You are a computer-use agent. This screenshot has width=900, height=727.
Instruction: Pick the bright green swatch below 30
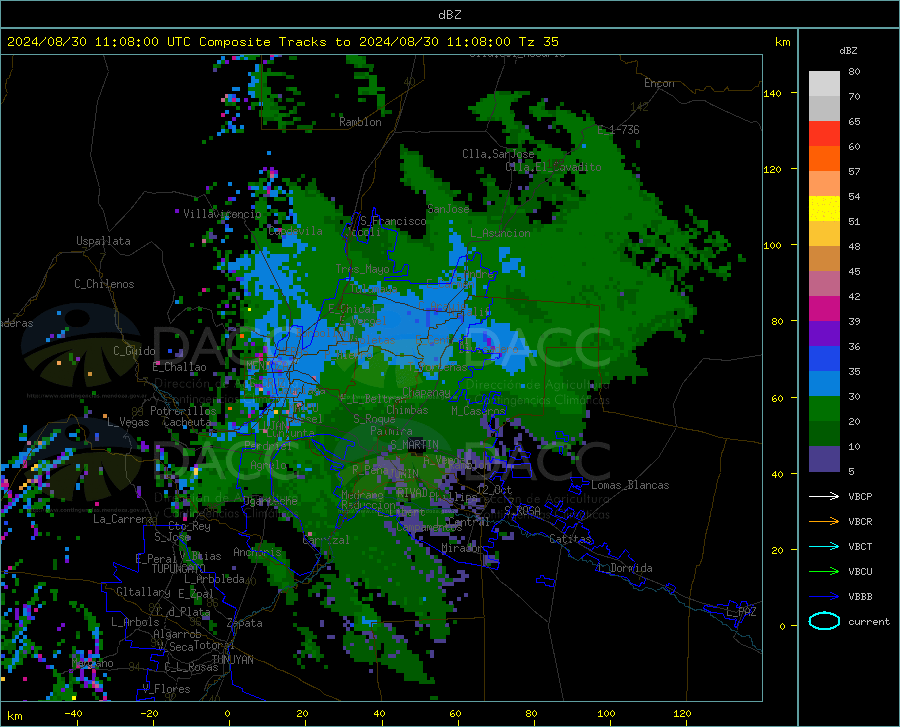(824, 409)
